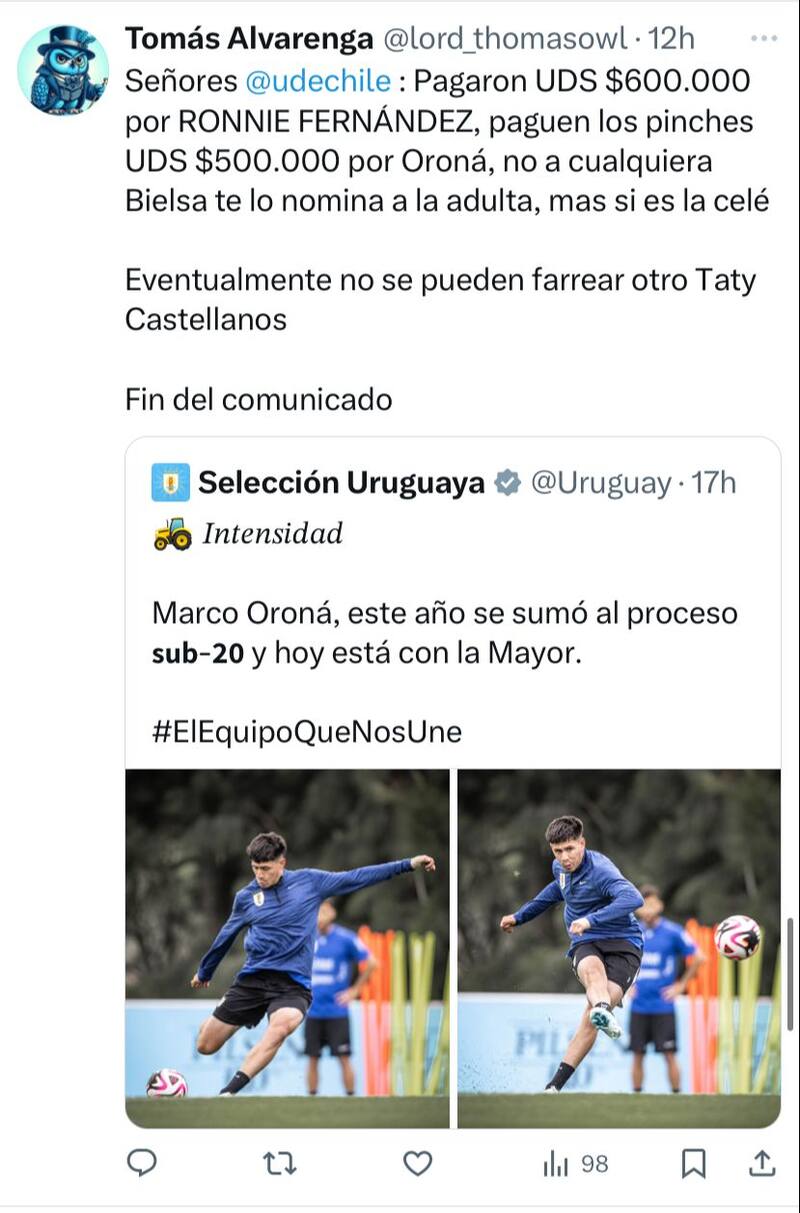View tweet analytics showing 98 views
This screenshot has height=1213, width=800.
575,1163
